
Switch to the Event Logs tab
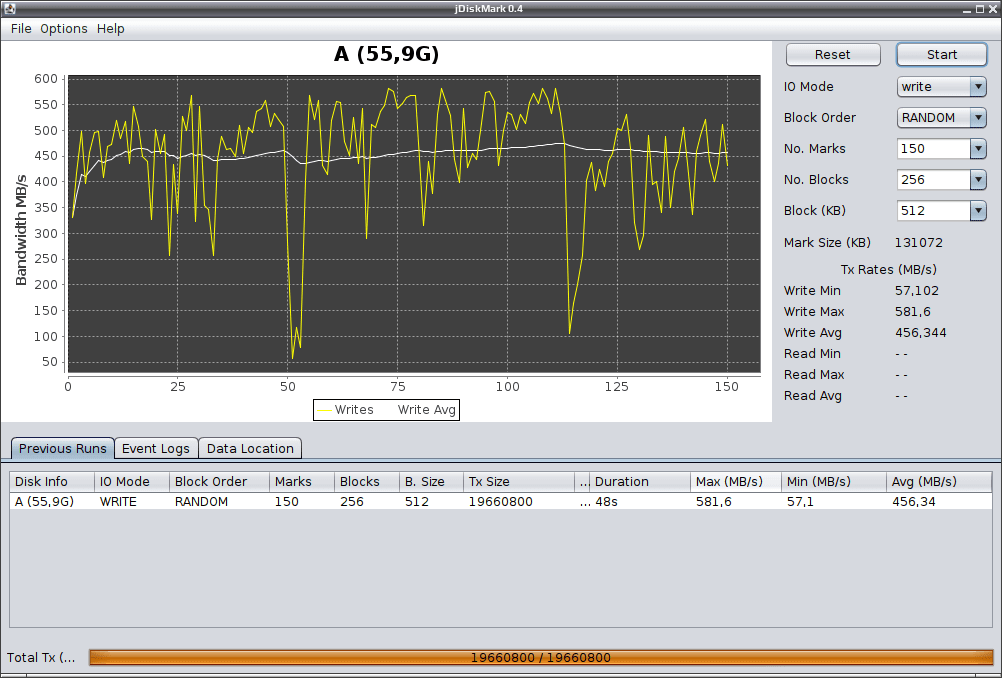click(x=156, y=449)
